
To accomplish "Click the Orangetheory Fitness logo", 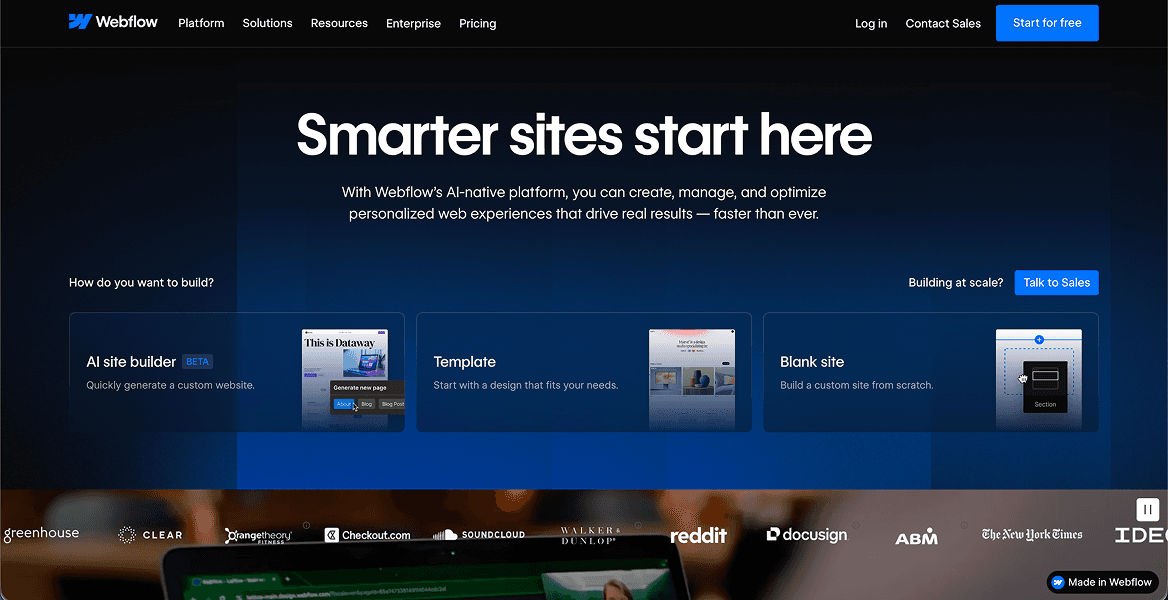I will pos(258,535).
